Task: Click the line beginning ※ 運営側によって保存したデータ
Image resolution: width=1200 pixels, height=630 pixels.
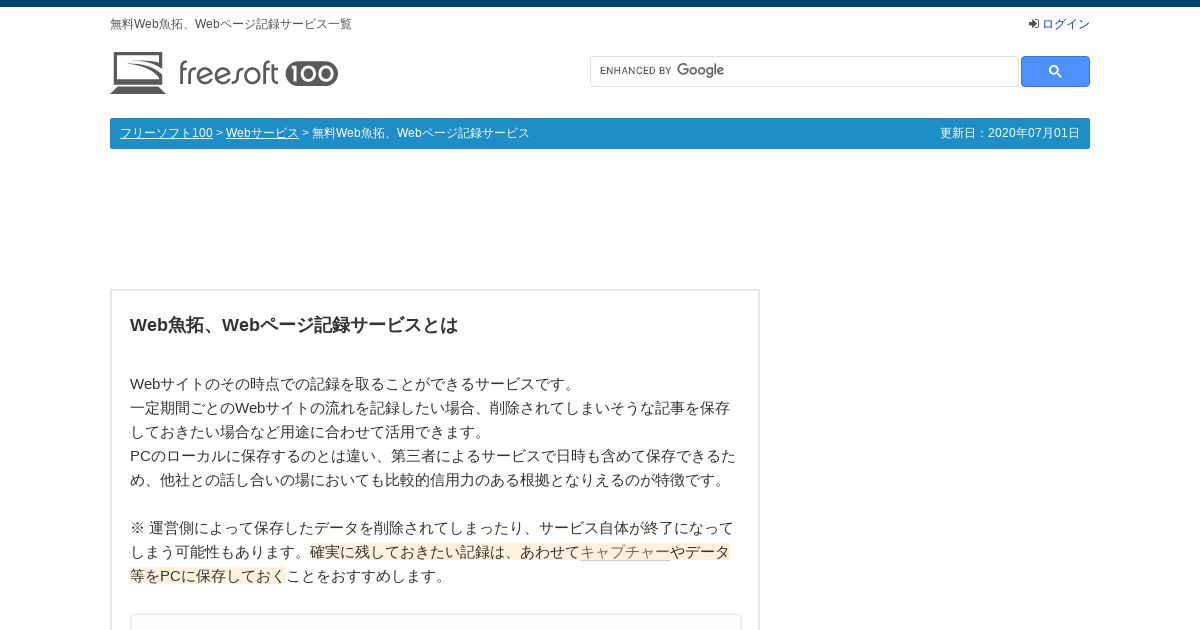Action: (x=432, y=528)
